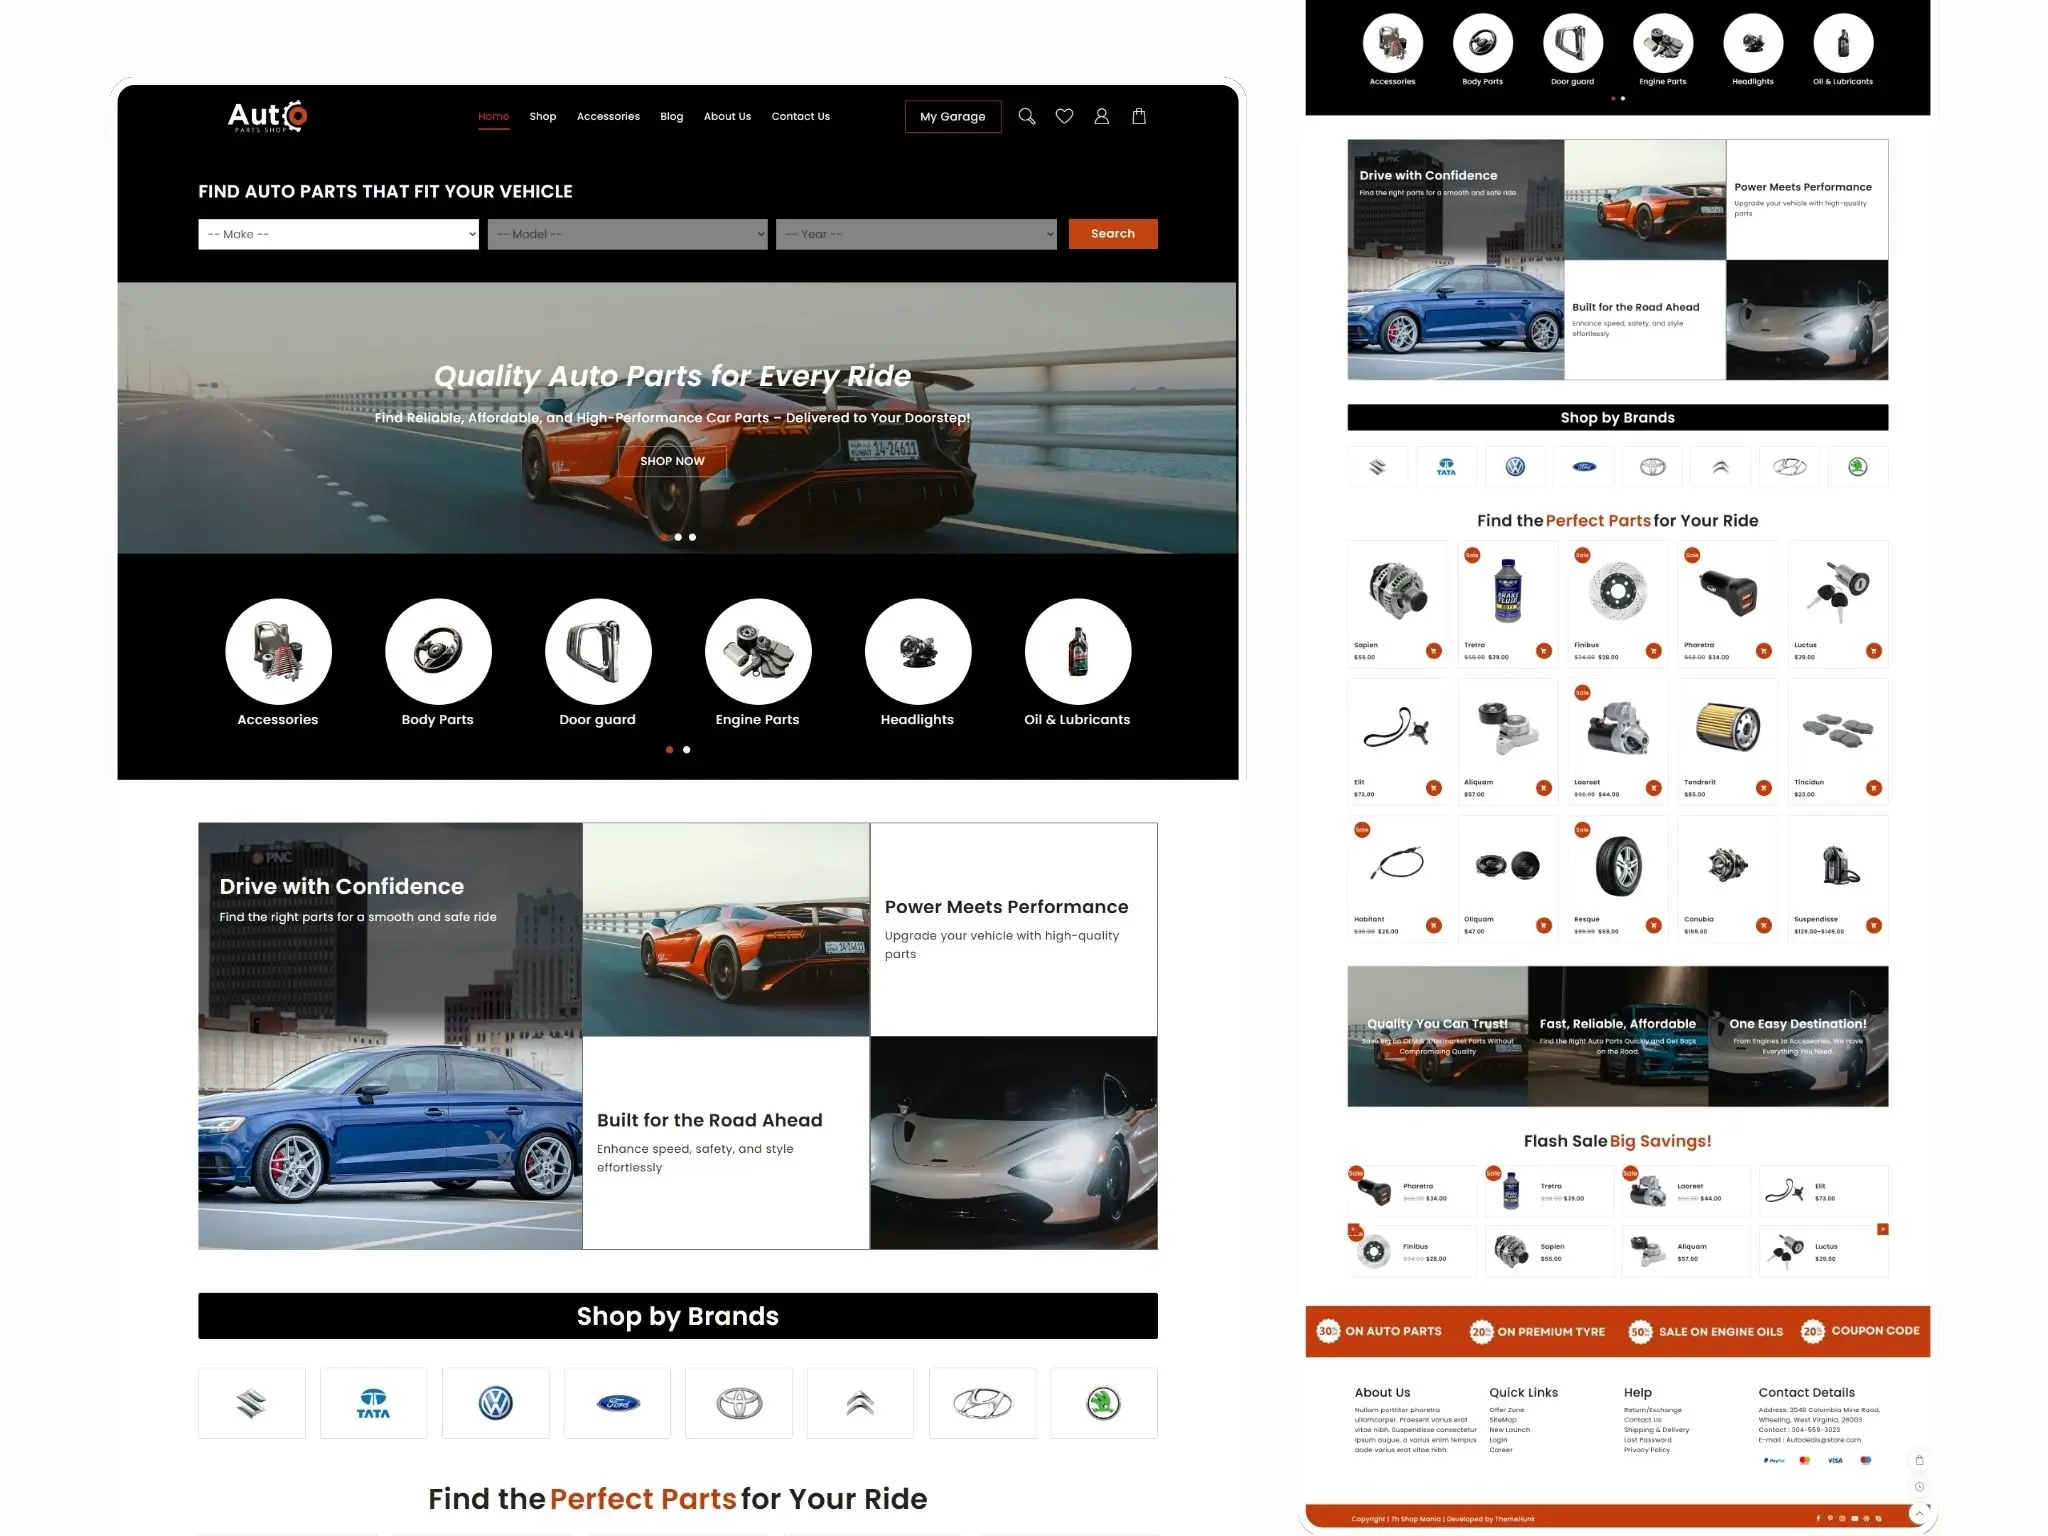This screenshot has width=2048, height=1536.
Task: Open the About Us menu item
Action: 727,116
